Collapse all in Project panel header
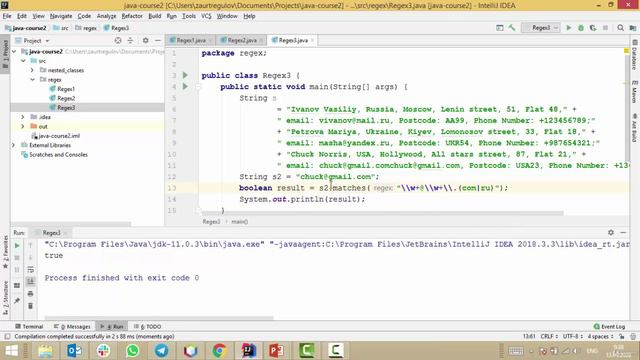The width and height of the screenshot is (640, 360). point(130,40)
